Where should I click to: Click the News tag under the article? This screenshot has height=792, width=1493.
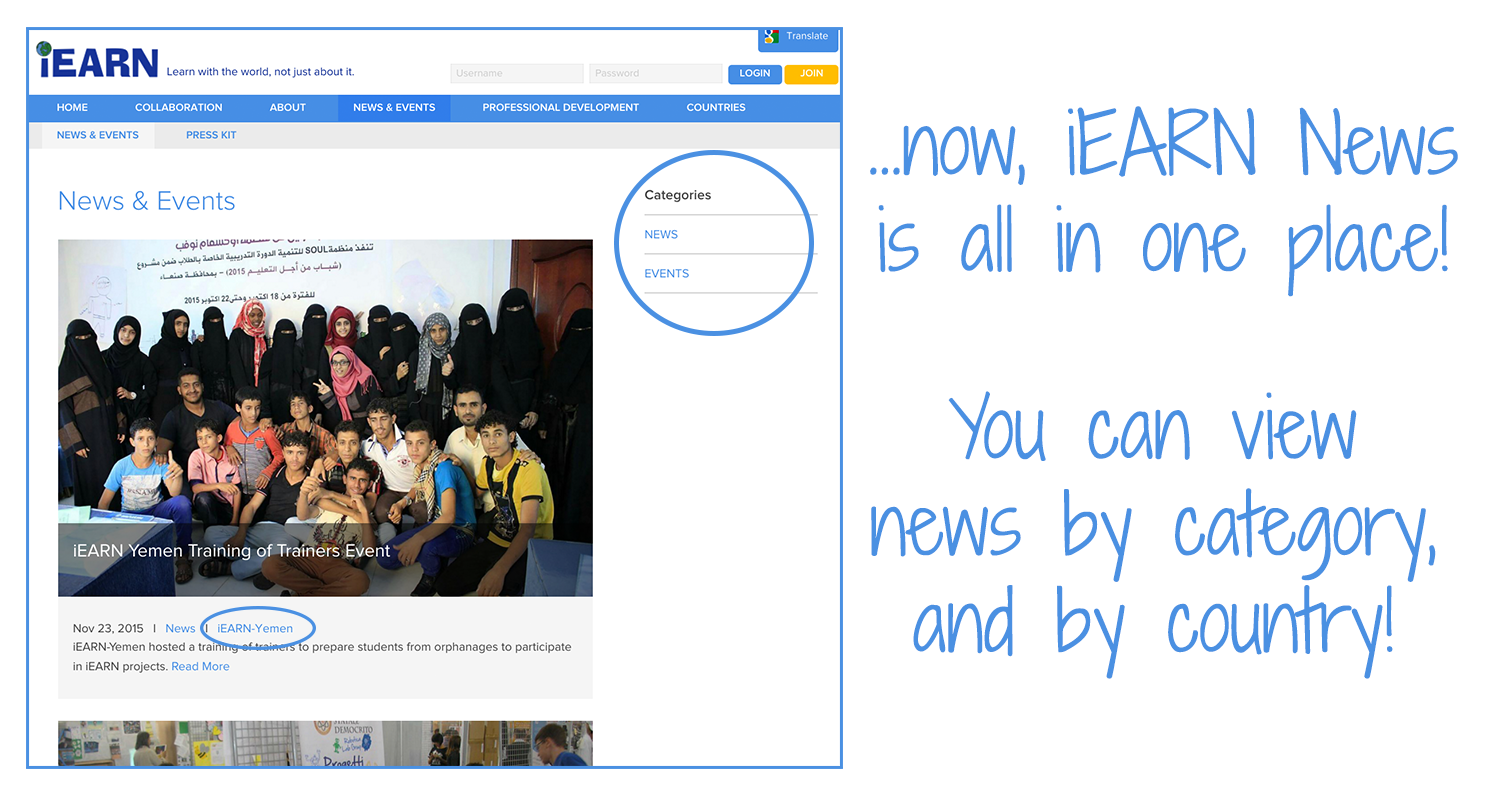(180, 628)
